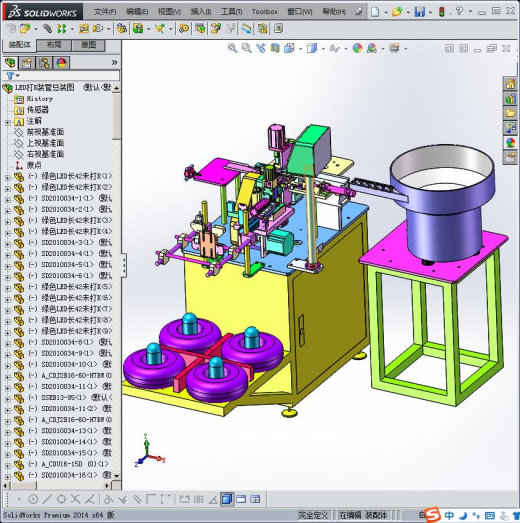
Task: Click the Zoom to Fit magnifier icon
Action: (x=232, y=48)
